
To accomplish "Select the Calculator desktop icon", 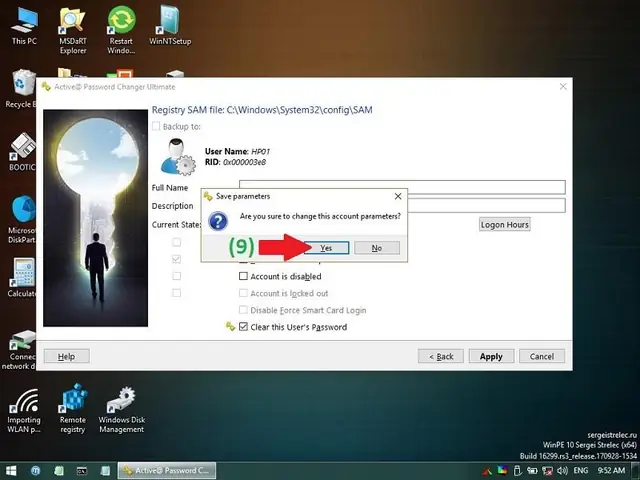I will pyautogui.click(x=22, y=278).
